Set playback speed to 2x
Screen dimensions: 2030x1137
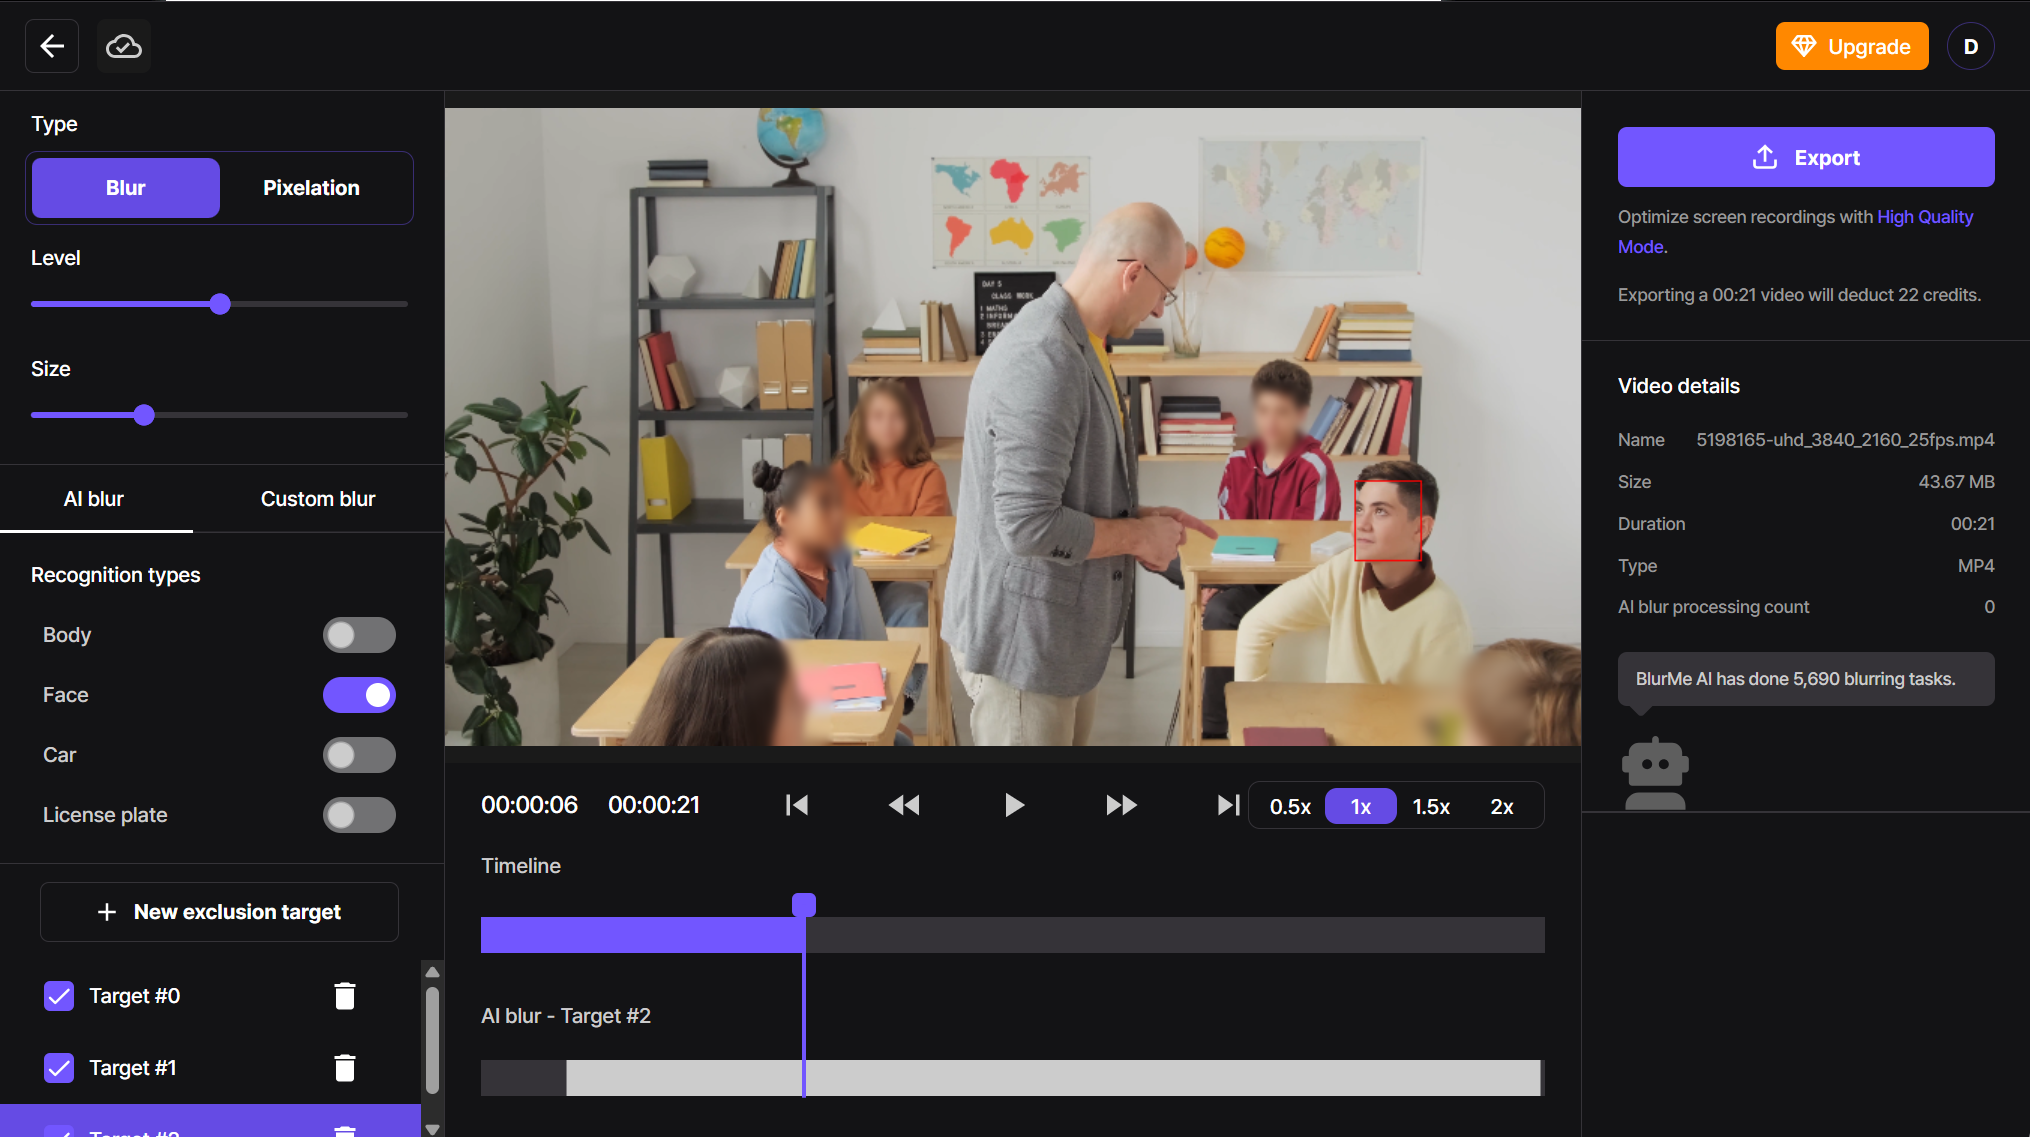[1502, 807]
